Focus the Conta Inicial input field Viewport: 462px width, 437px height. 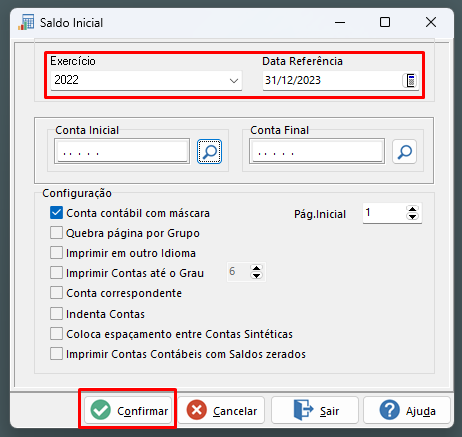122,152
